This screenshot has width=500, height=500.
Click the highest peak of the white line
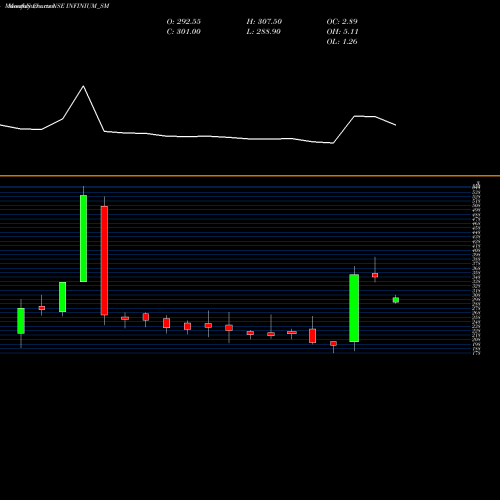click(83, 86)
